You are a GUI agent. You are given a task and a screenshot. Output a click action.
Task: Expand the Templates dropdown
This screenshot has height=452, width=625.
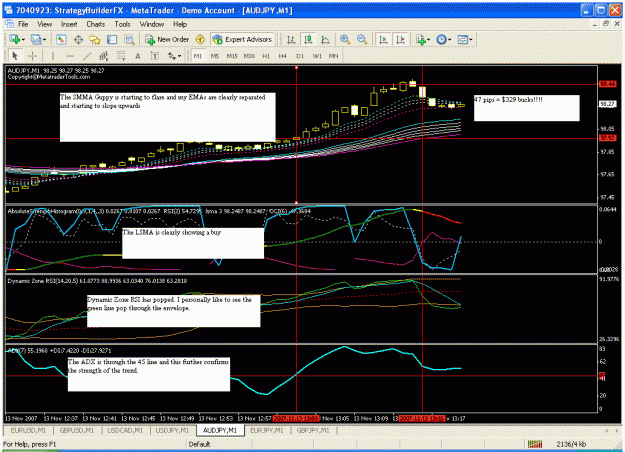pyautogui.click(x=471, y=40)
